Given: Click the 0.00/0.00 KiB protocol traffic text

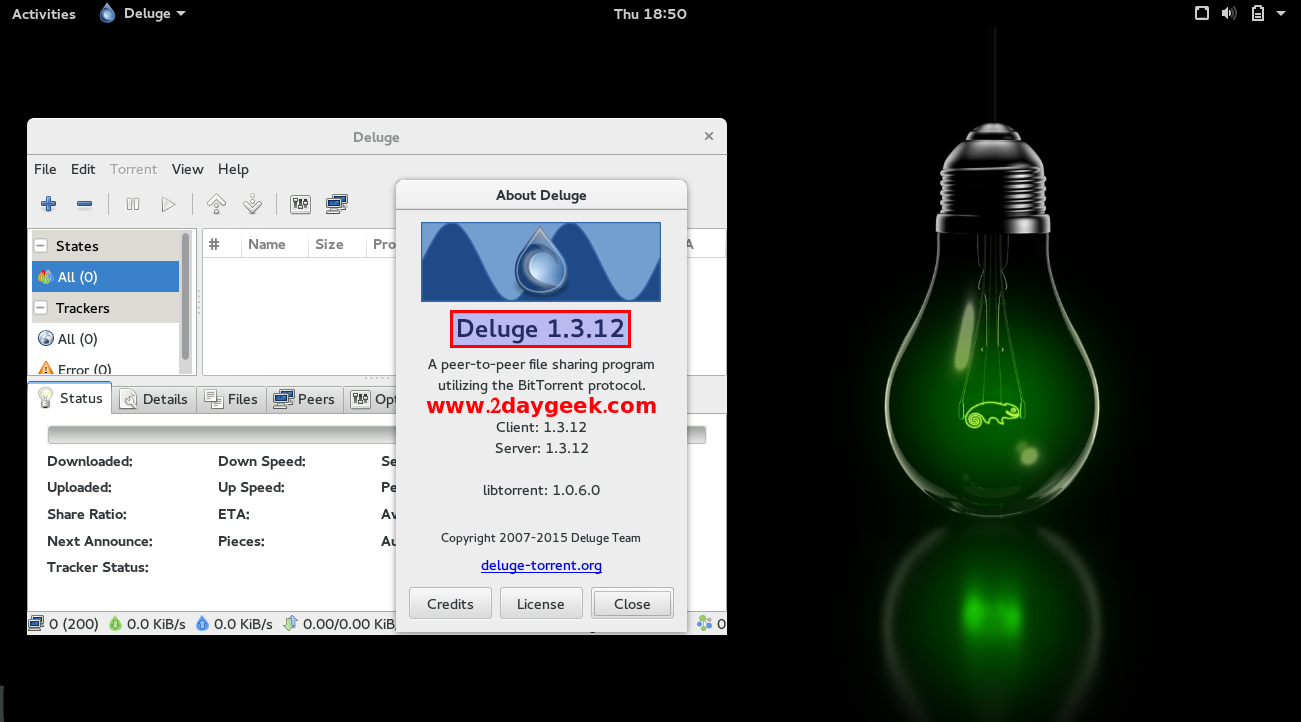Looking at the screenshot, I should (348, 624).
